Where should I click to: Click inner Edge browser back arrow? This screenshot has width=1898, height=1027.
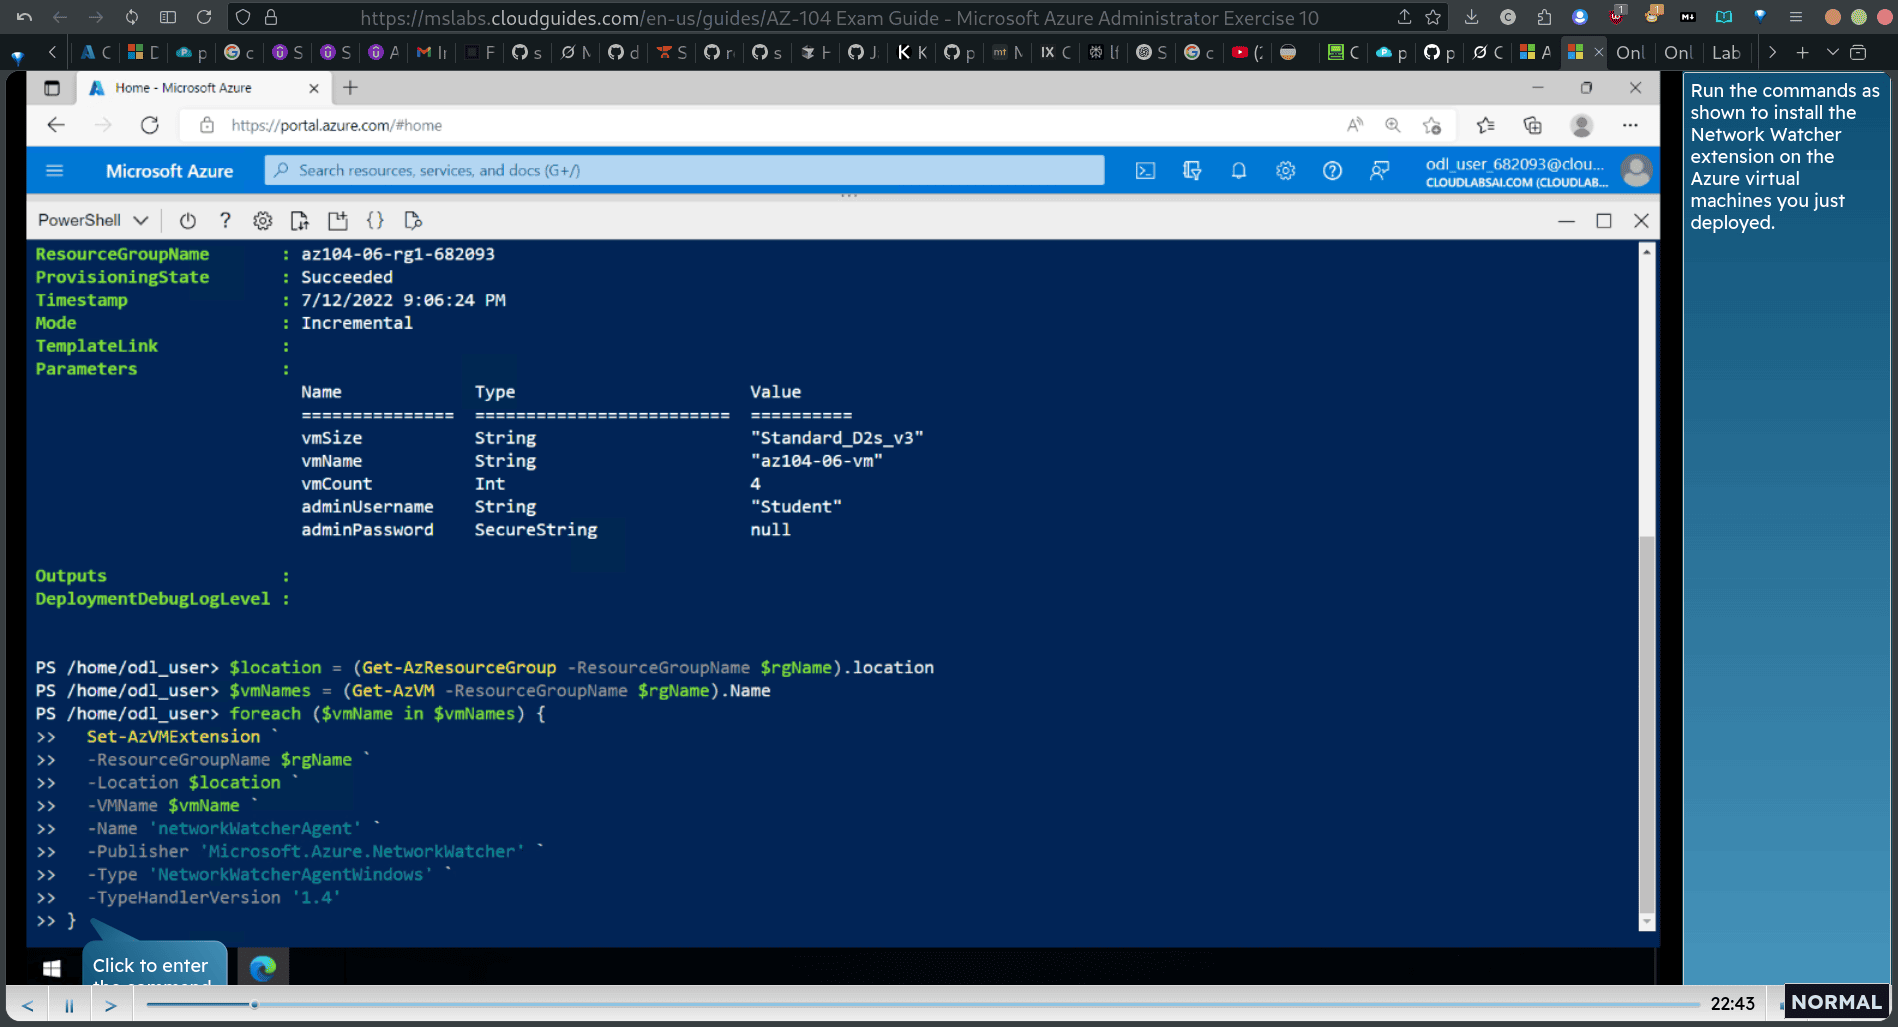56,125
